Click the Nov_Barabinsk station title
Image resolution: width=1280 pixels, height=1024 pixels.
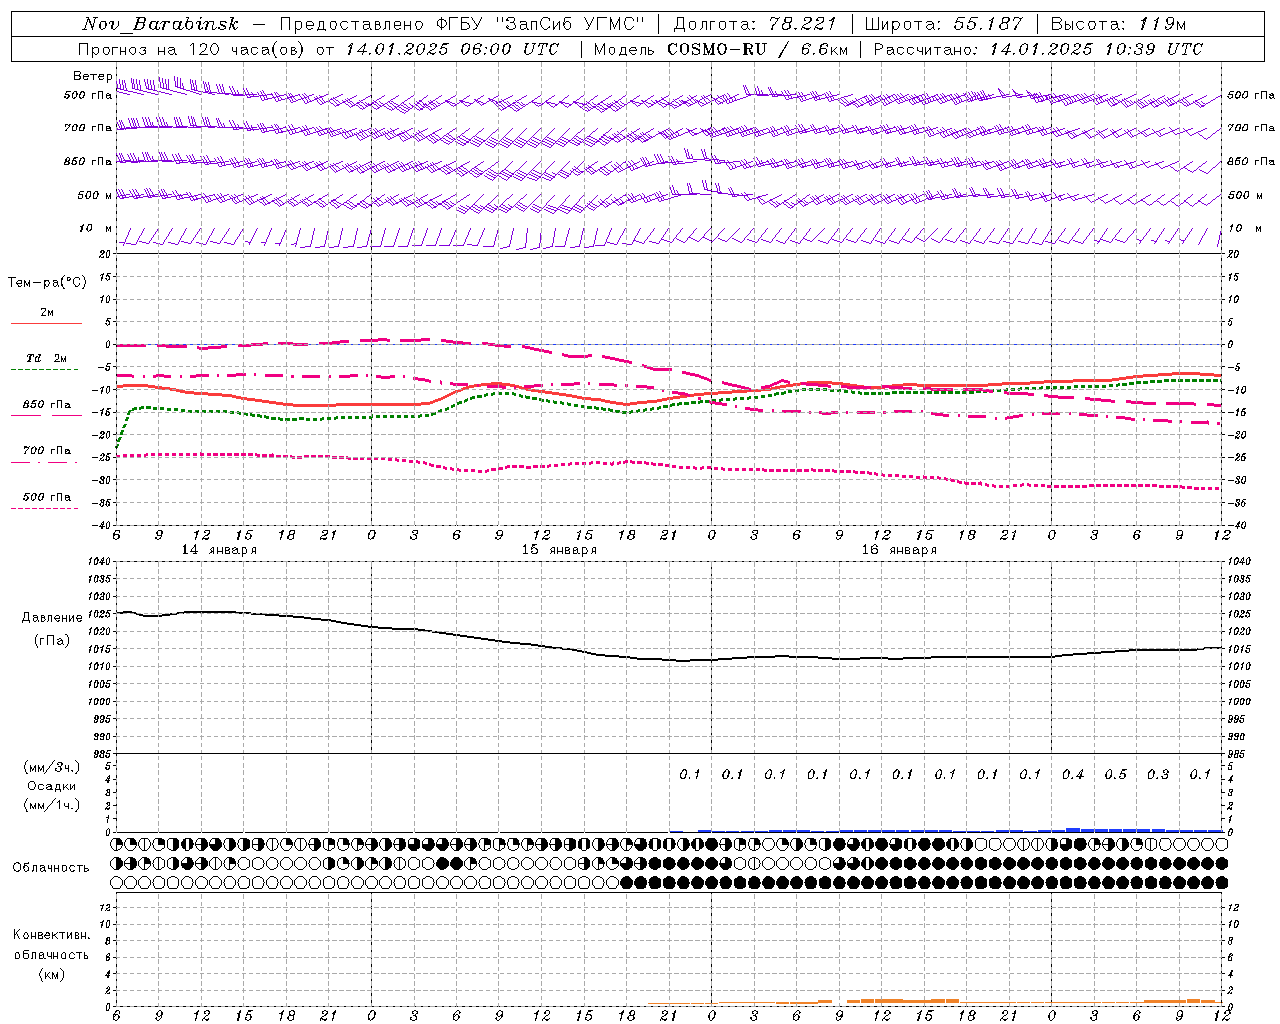point(160,24)
